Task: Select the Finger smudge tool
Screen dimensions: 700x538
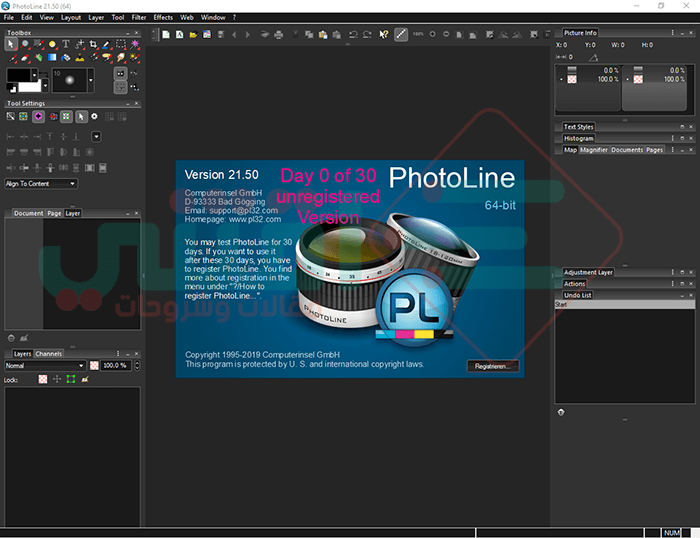Action: pyautogui.click(x=121, y=57)
